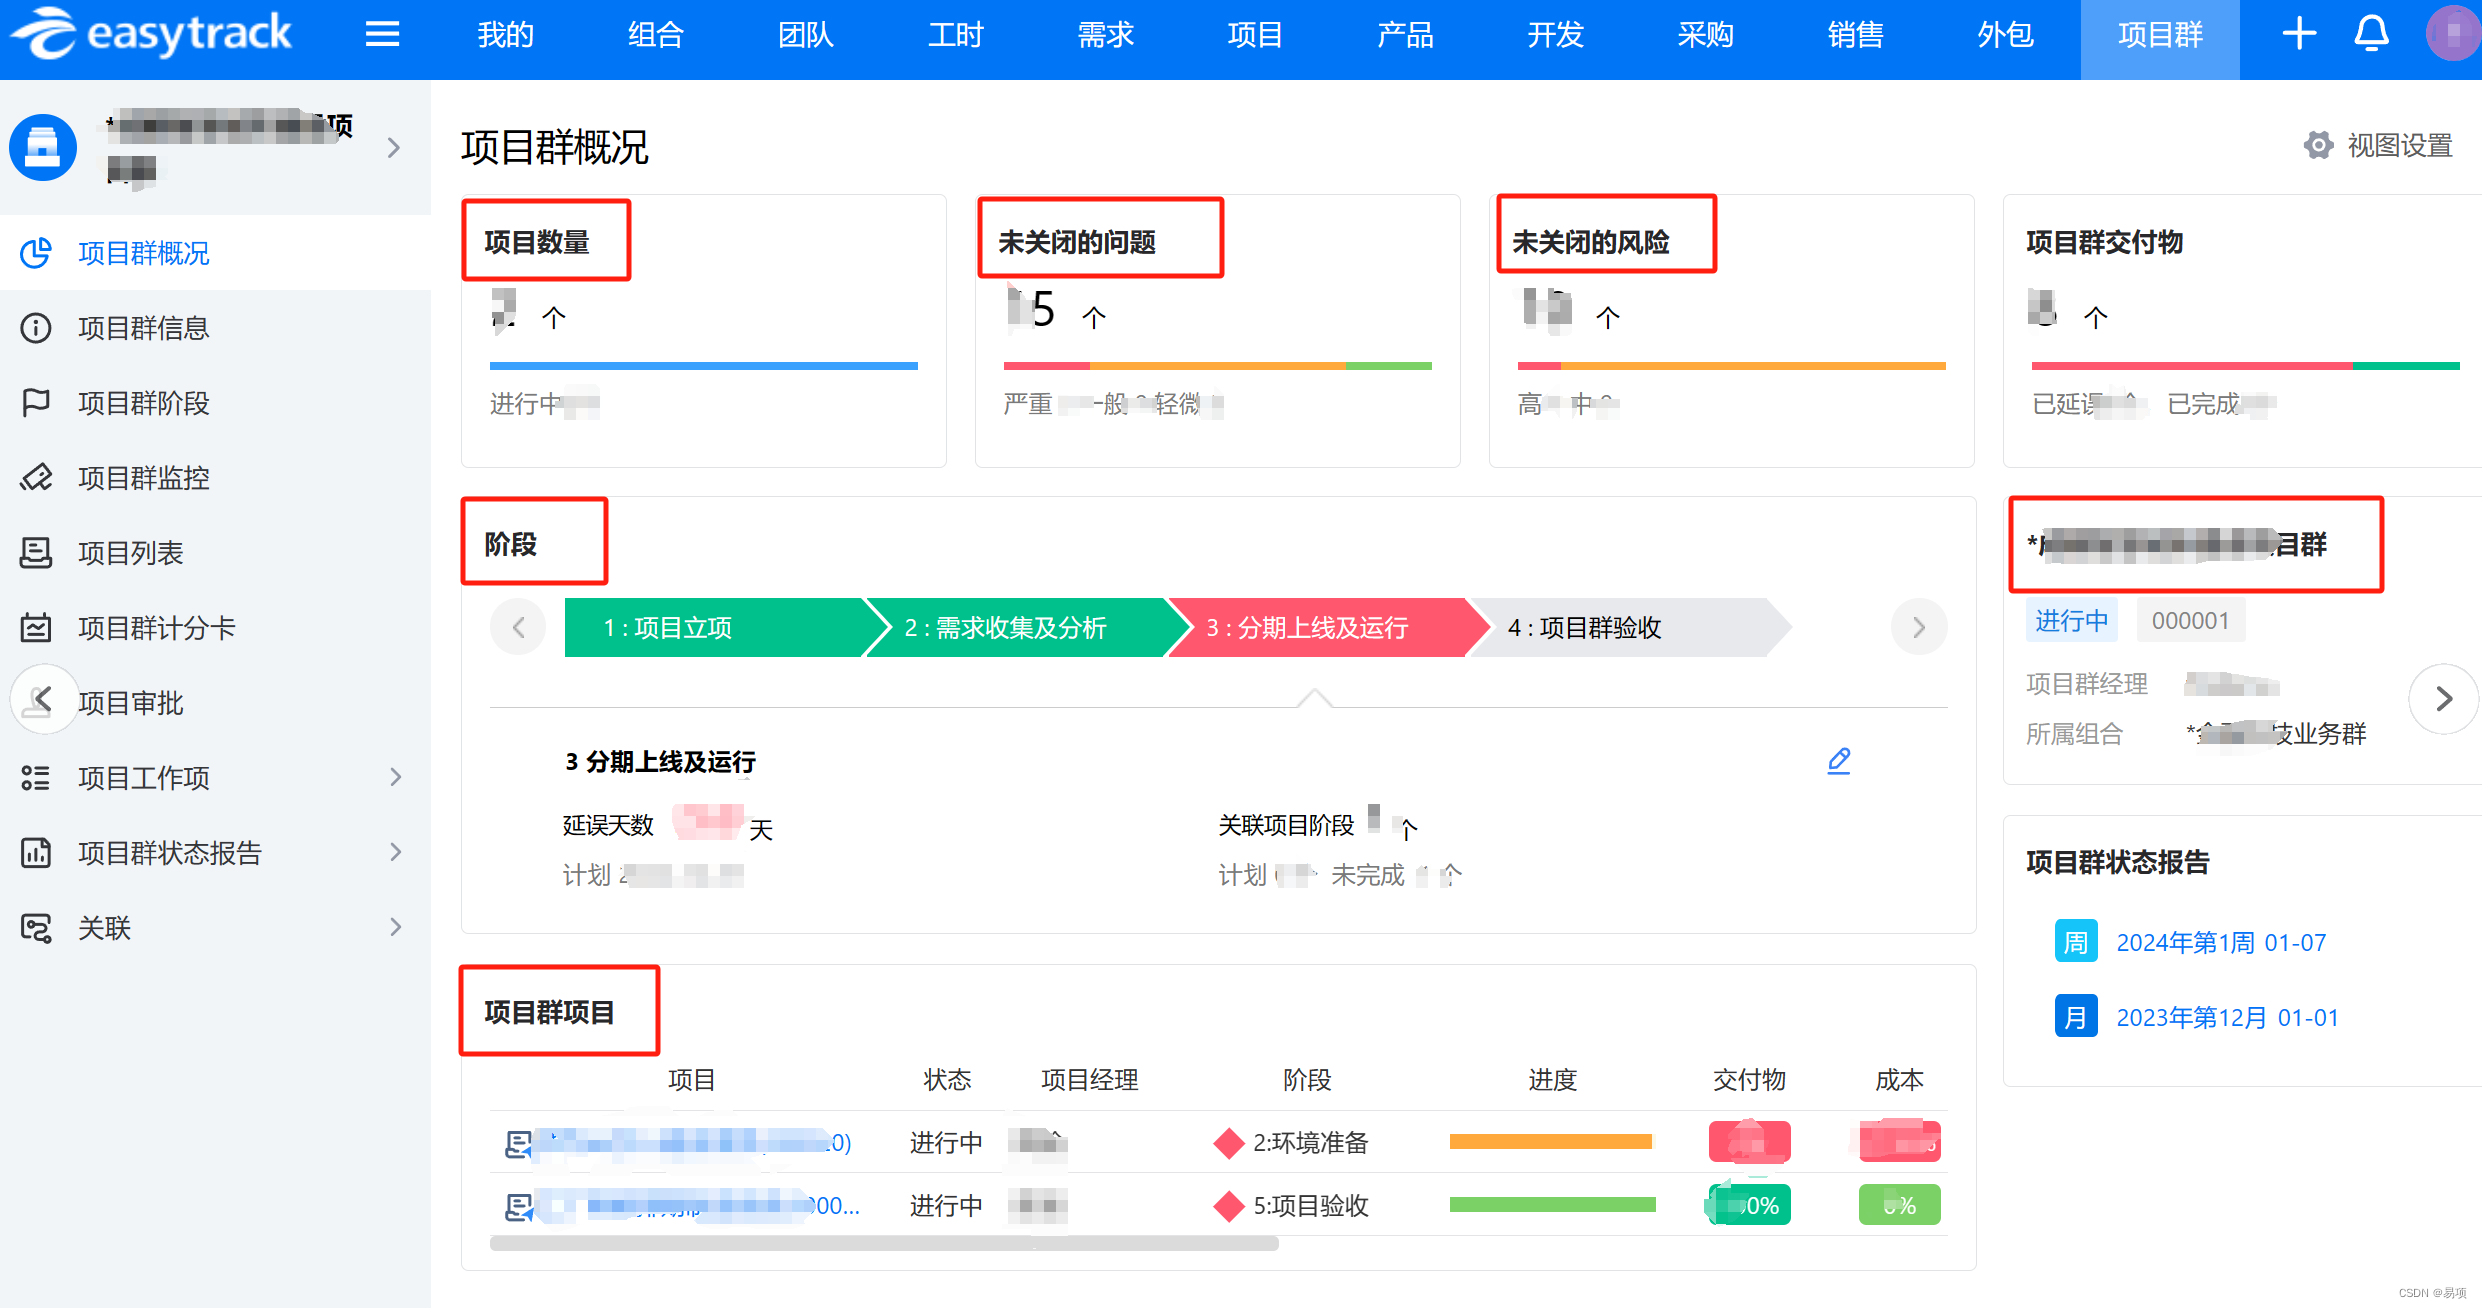Click the 周 weekly report icon
This screenshot has height=1308, width=2482.
(x=2075, y=942)
